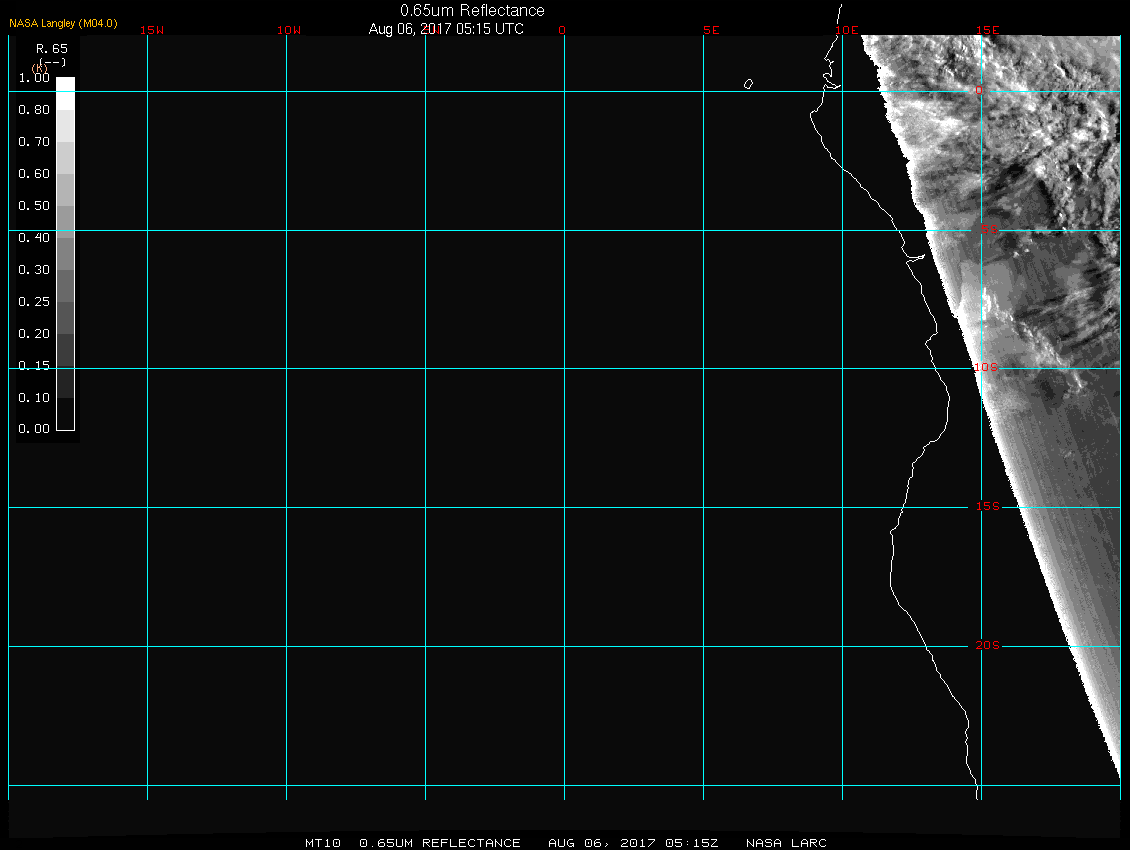Click the 10W longitude label

point(289,31)
